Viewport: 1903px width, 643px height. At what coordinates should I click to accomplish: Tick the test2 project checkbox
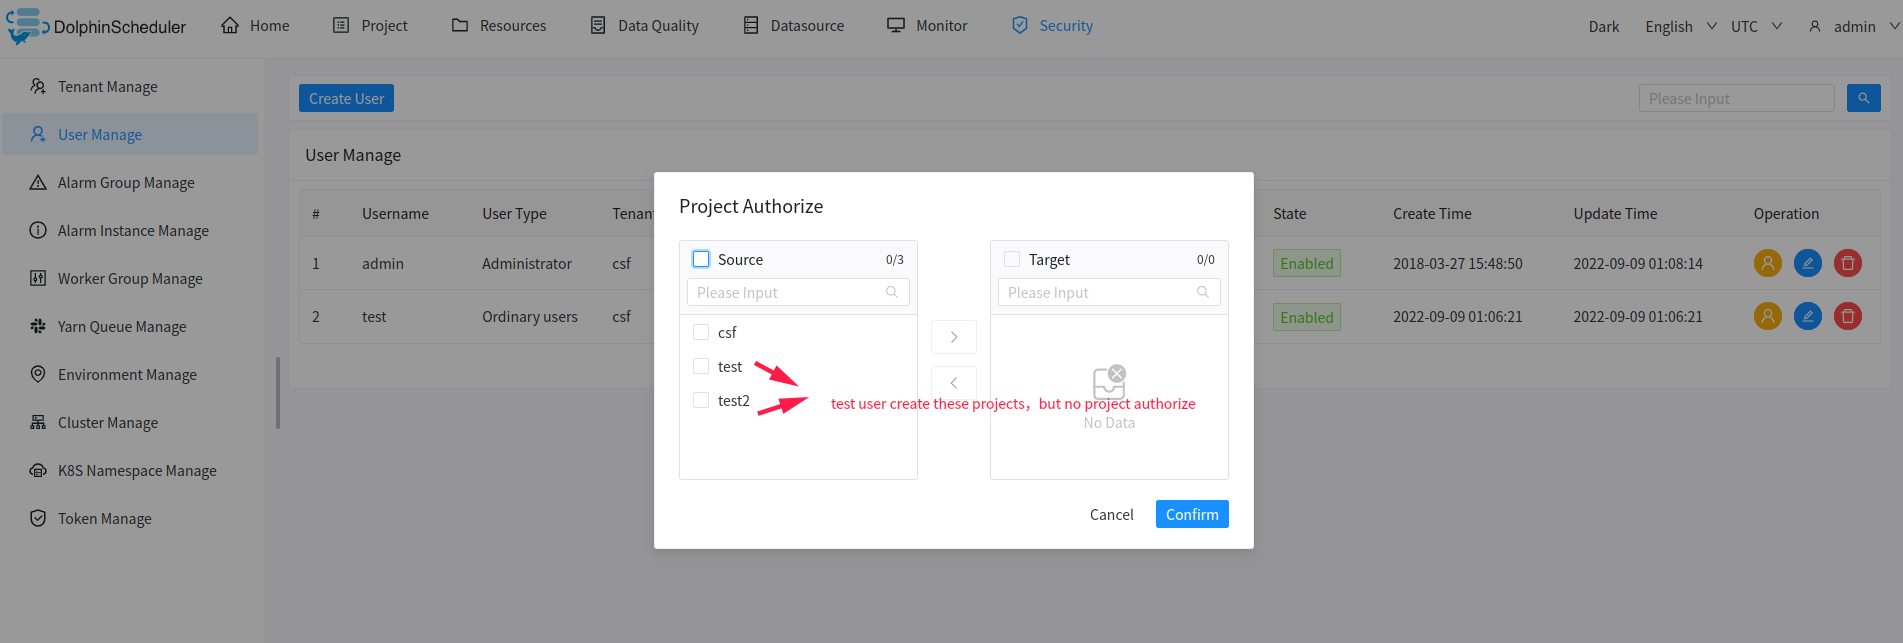(x=701, y=400)
